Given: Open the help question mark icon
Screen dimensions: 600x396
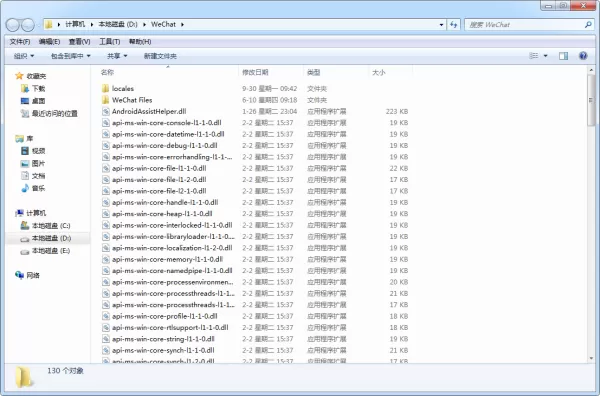Looking at the screenshot, I should coord(583,56).
